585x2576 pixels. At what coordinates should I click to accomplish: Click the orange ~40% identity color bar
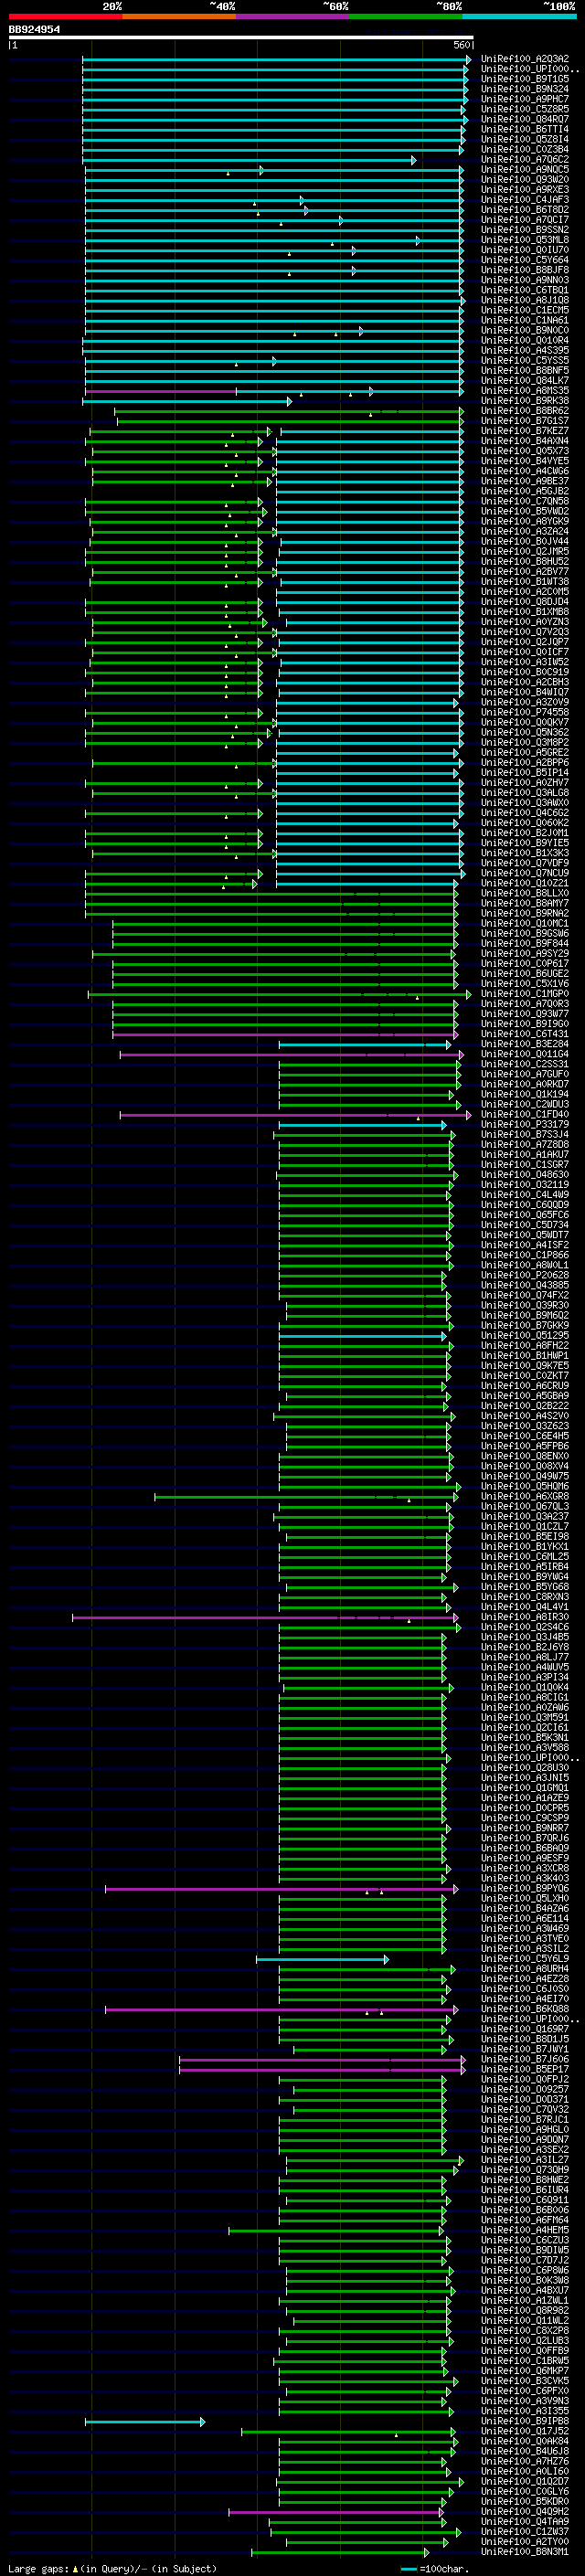(x=179, y=16)
